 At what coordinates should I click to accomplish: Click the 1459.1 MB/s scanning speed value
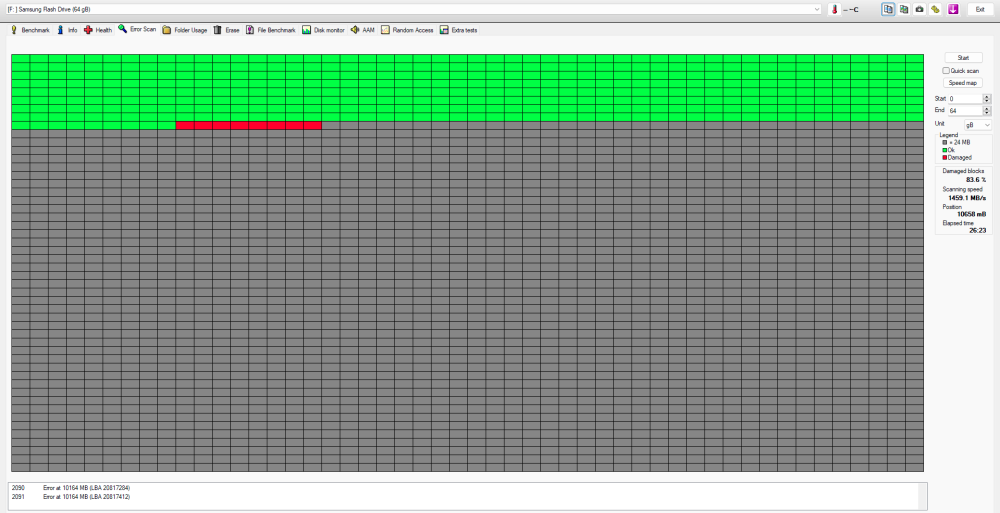(967, 198)
